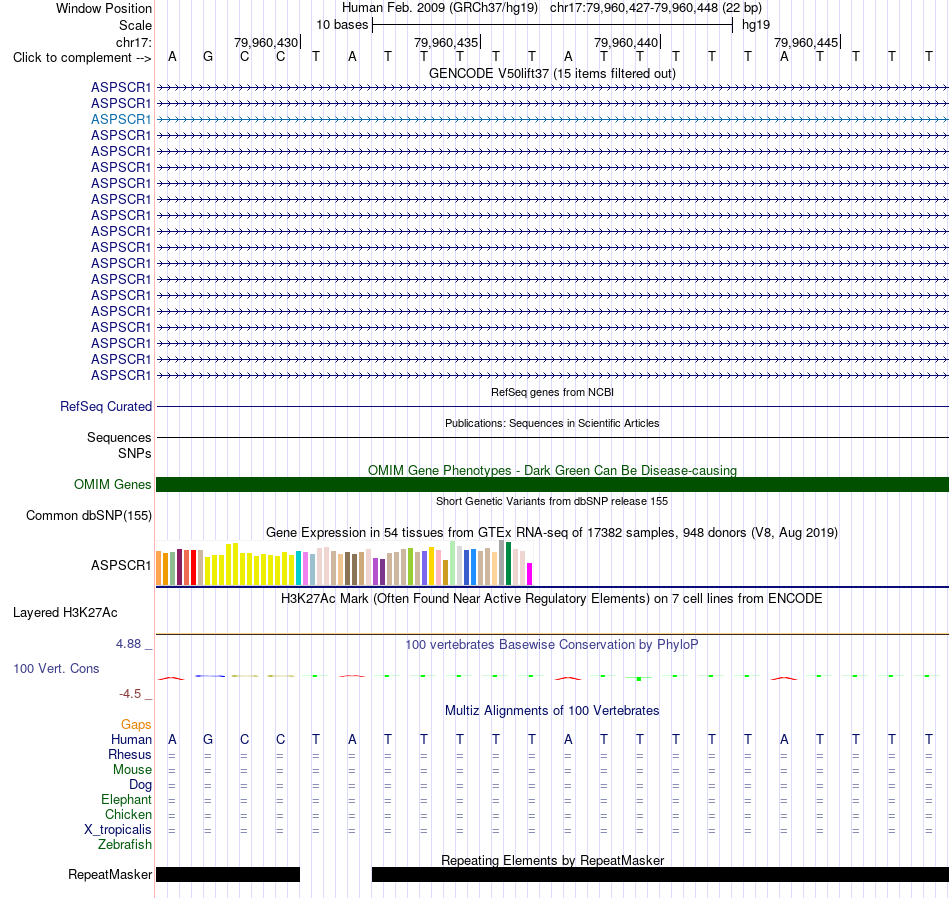Open 'Publications: Sequences in Scientific Articles' title
Viewport: 950px width, 898px height.
552,423
